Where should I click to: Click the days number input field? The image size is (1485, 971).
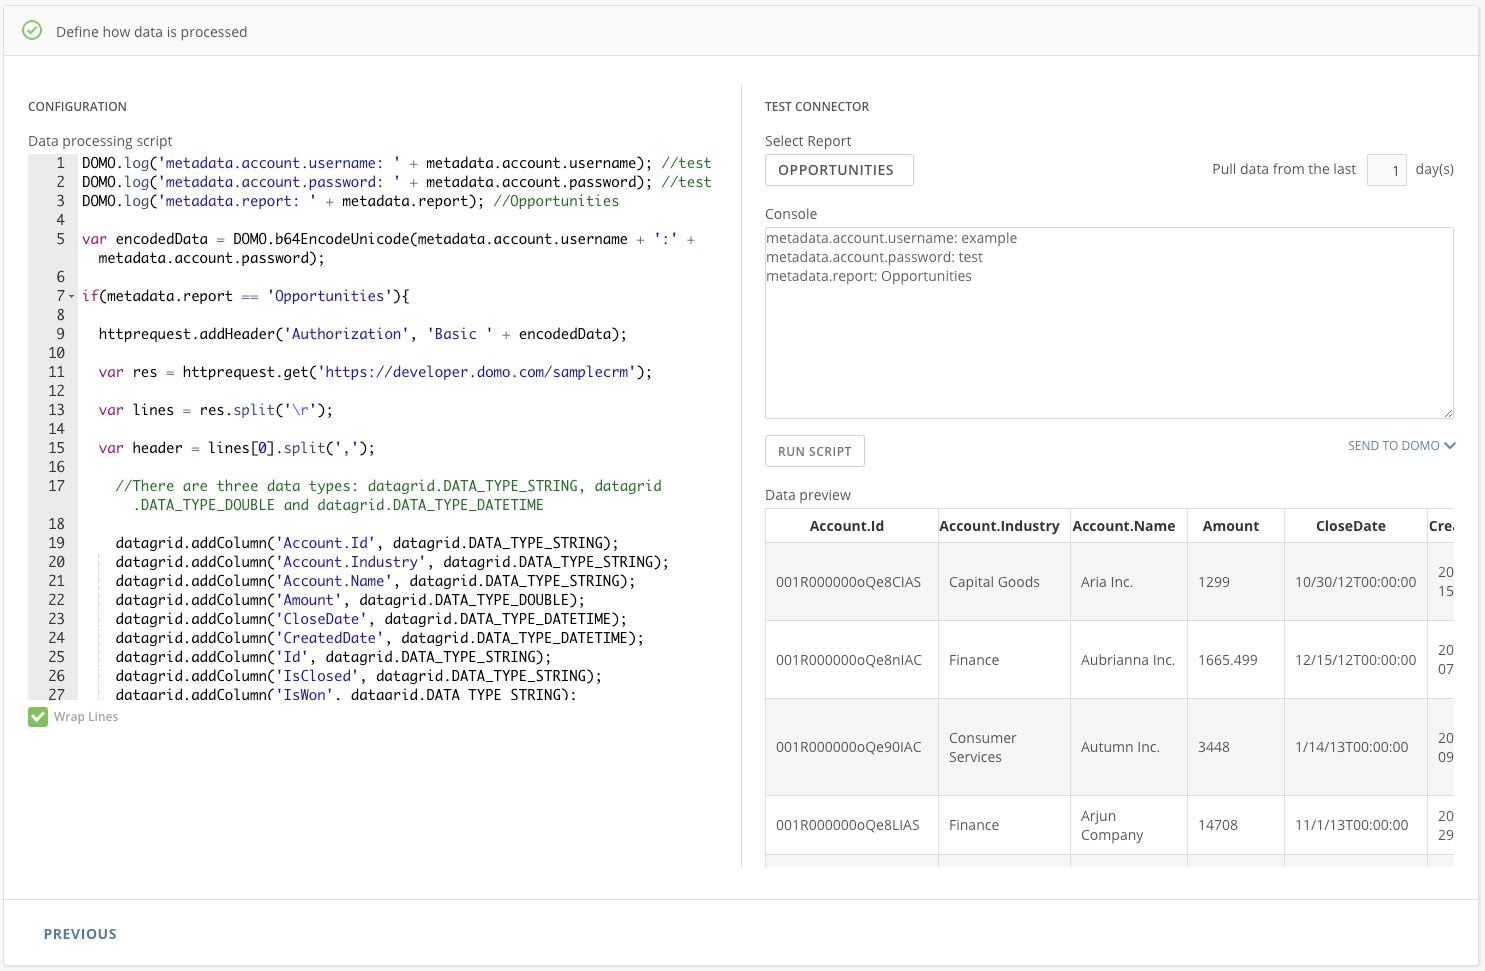pos(1387,170)
